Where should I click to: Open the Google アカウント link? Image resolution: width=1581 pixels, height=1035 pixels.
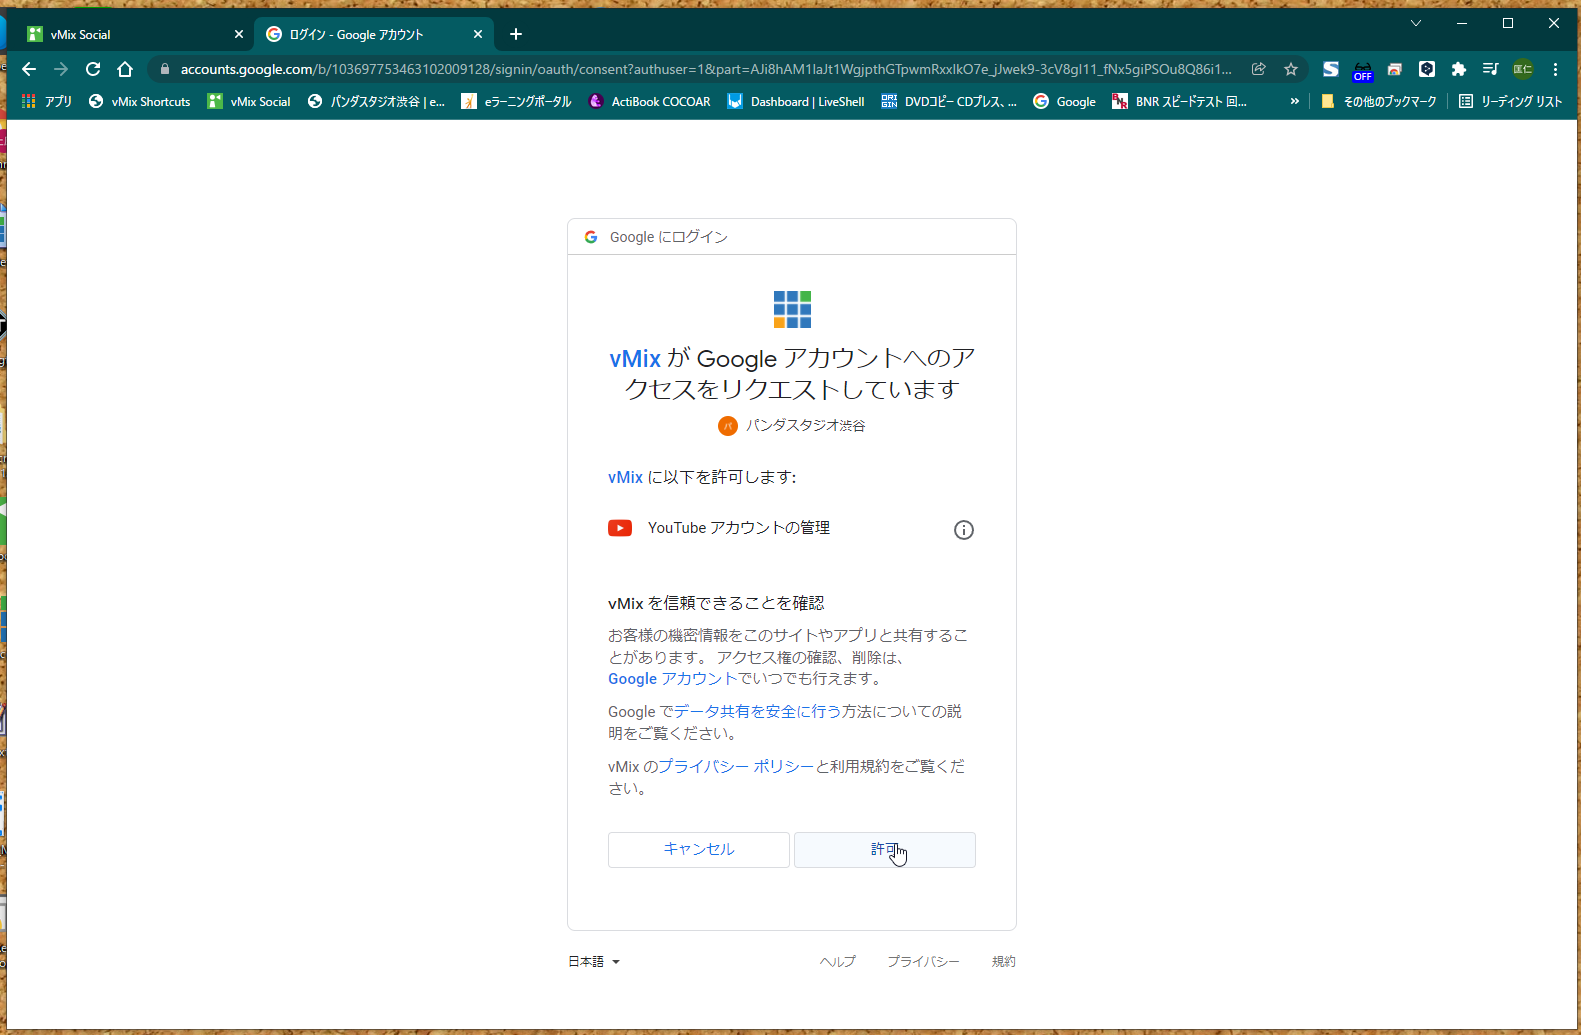click(x=672, y=679)
